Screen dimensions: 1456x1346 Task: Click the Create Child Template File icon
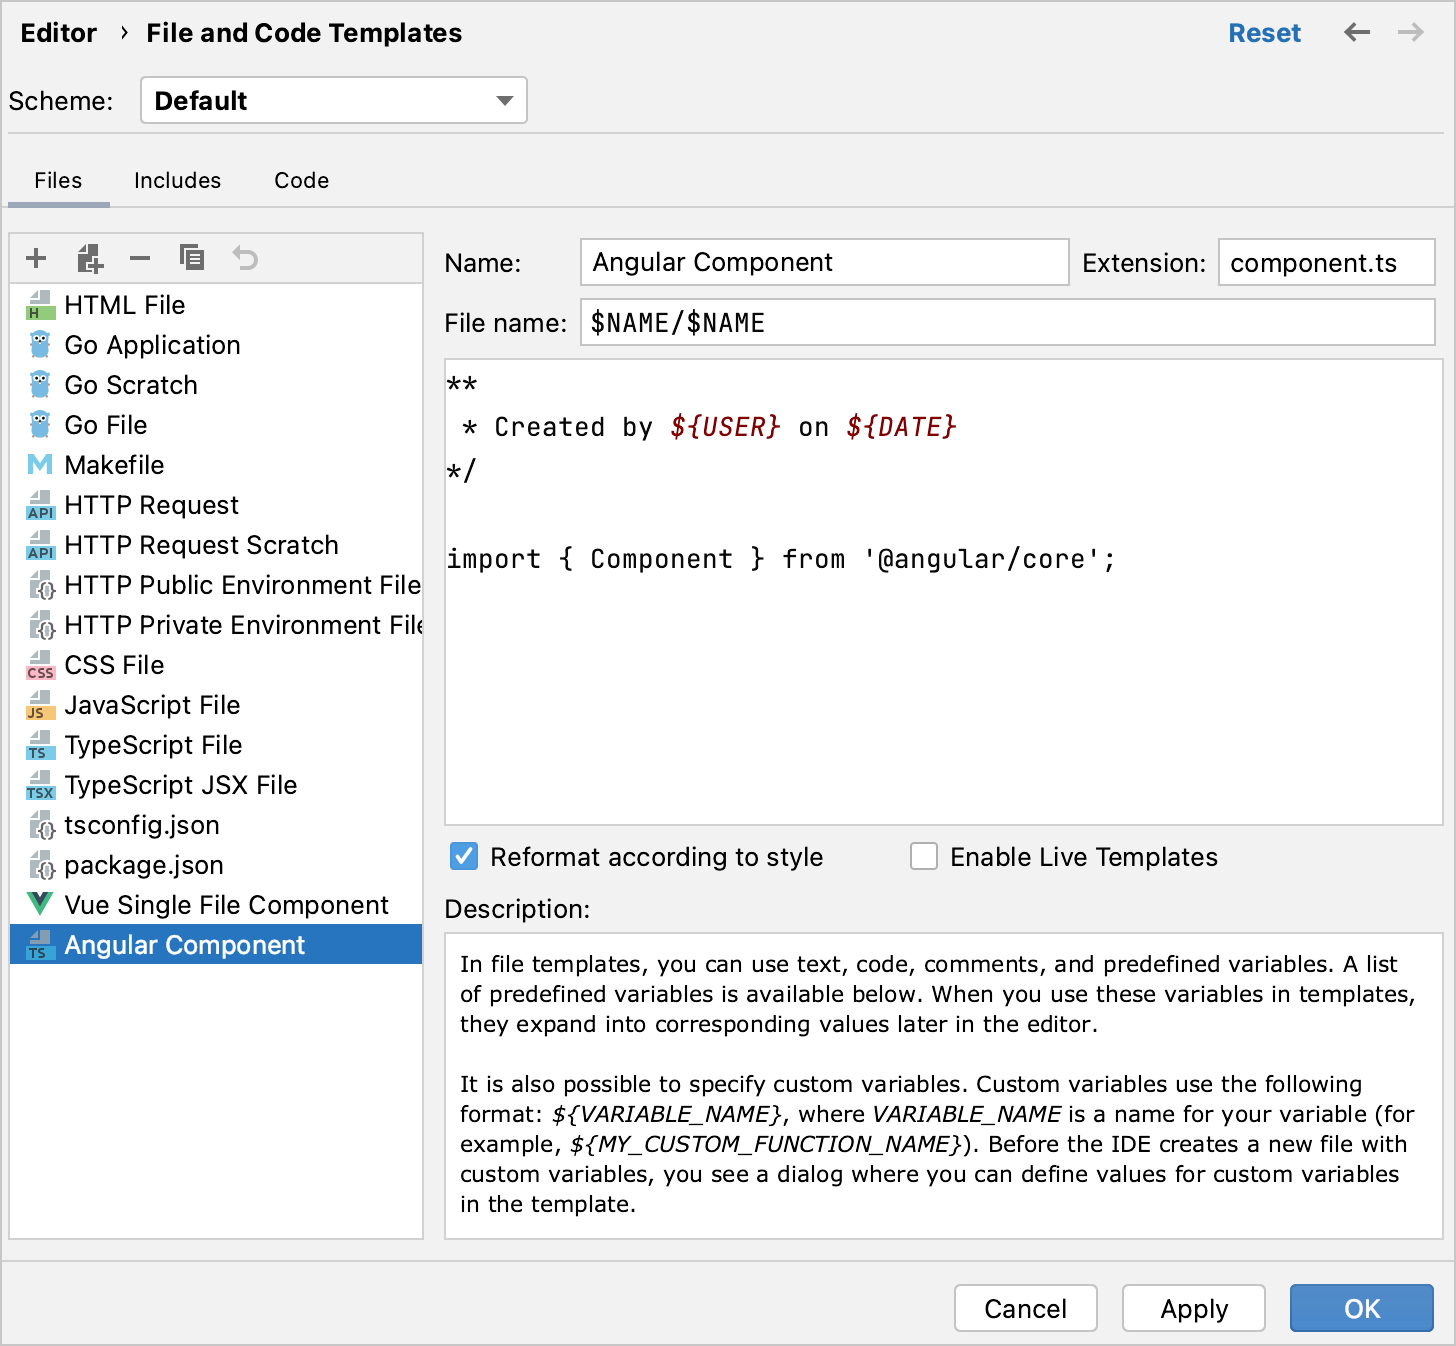click(x=90, y=259)
